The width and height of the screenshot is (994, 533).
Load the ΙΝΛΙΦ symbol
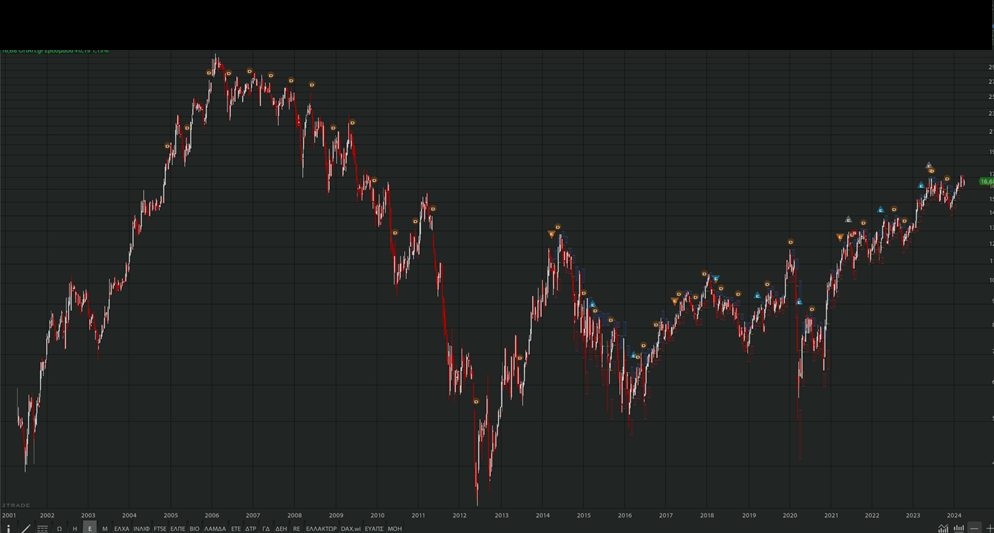point(141,529)
